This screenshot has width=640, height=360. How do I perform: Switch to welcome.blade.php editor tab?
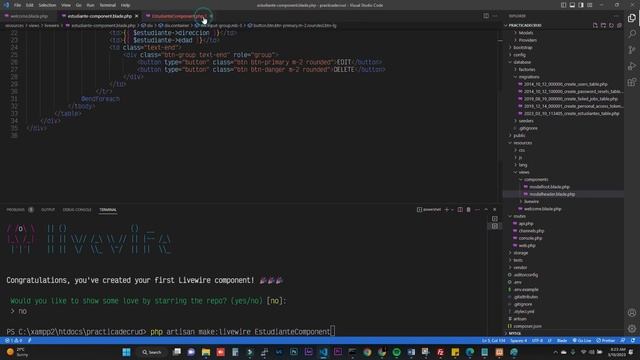(x=29, y=16)
